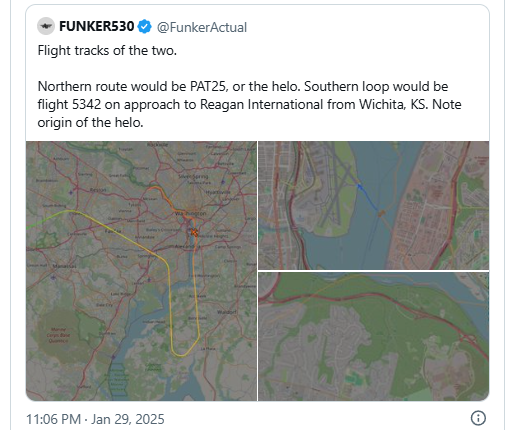Open the airport river close-up map image
Image resolution: width=511 pixels, height=430 pixels.
click(374, 205)
